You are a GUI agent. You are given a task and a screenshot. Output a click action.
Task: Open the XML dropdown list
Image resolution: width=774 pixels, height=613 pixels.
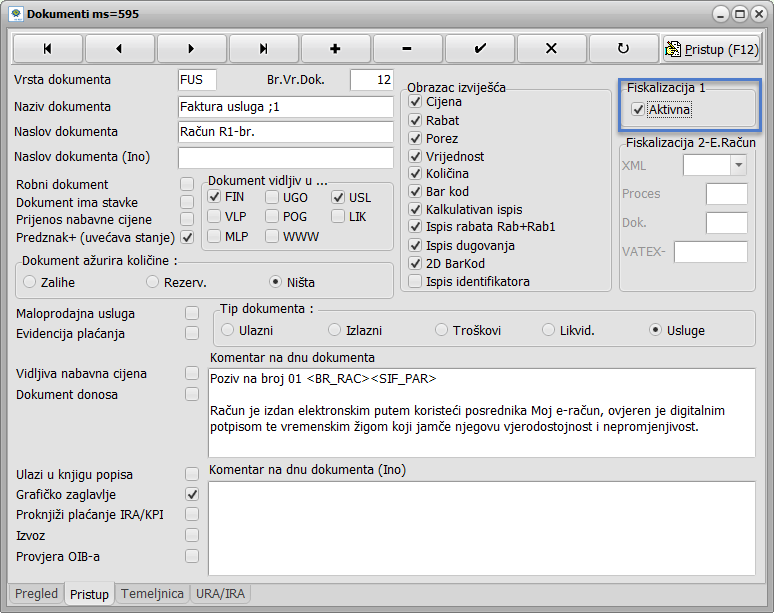click(738, 165)
